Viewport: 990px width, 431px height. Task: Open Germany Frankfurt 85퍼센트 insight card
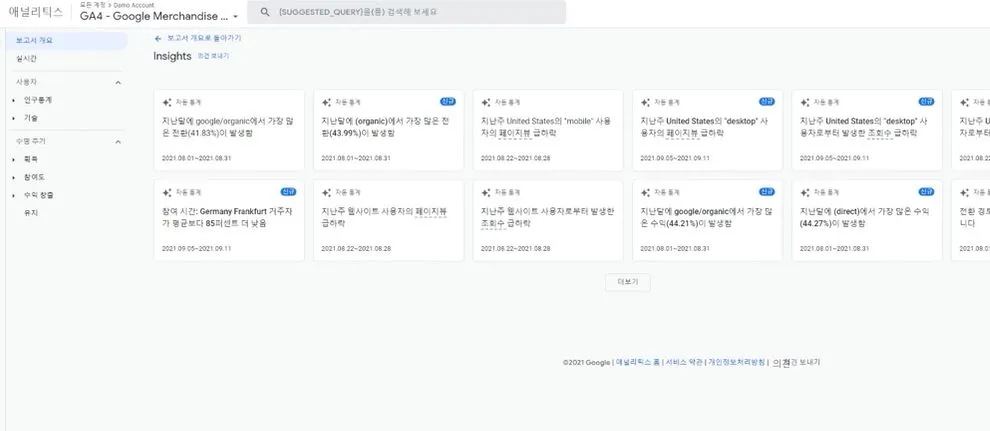coord(229,221)
